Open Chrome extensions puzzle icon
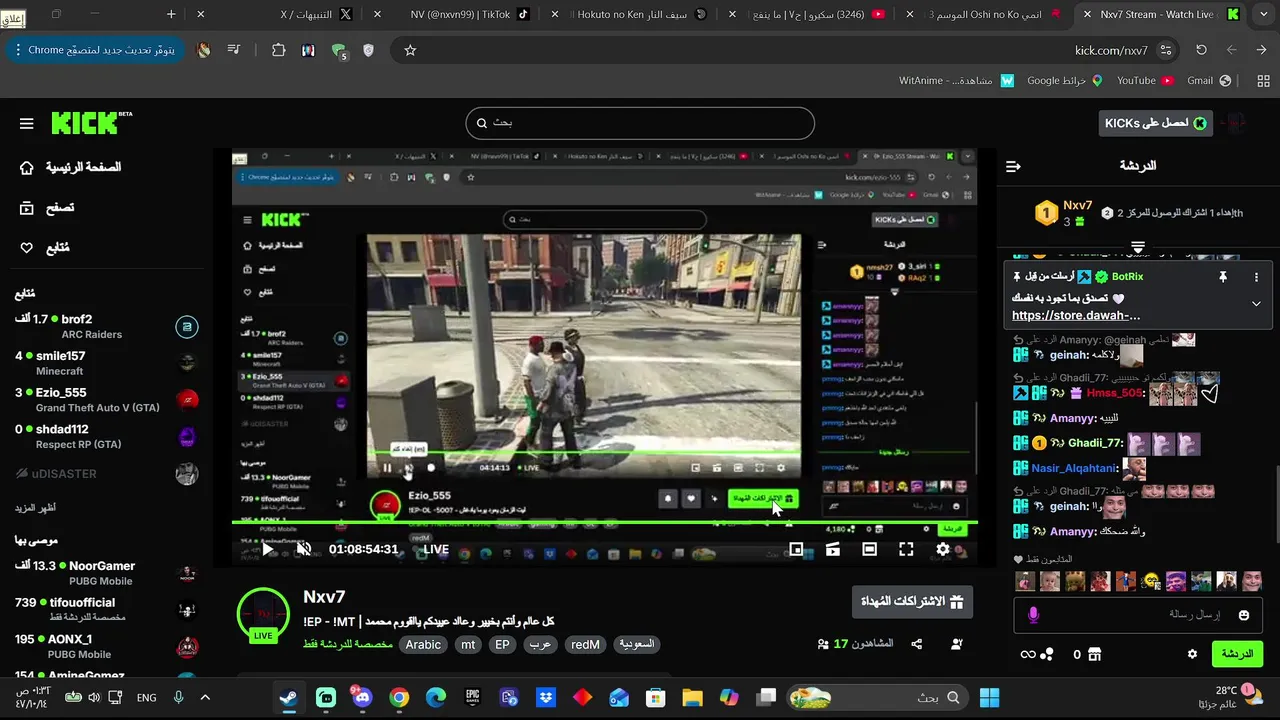 pos(279,50)
